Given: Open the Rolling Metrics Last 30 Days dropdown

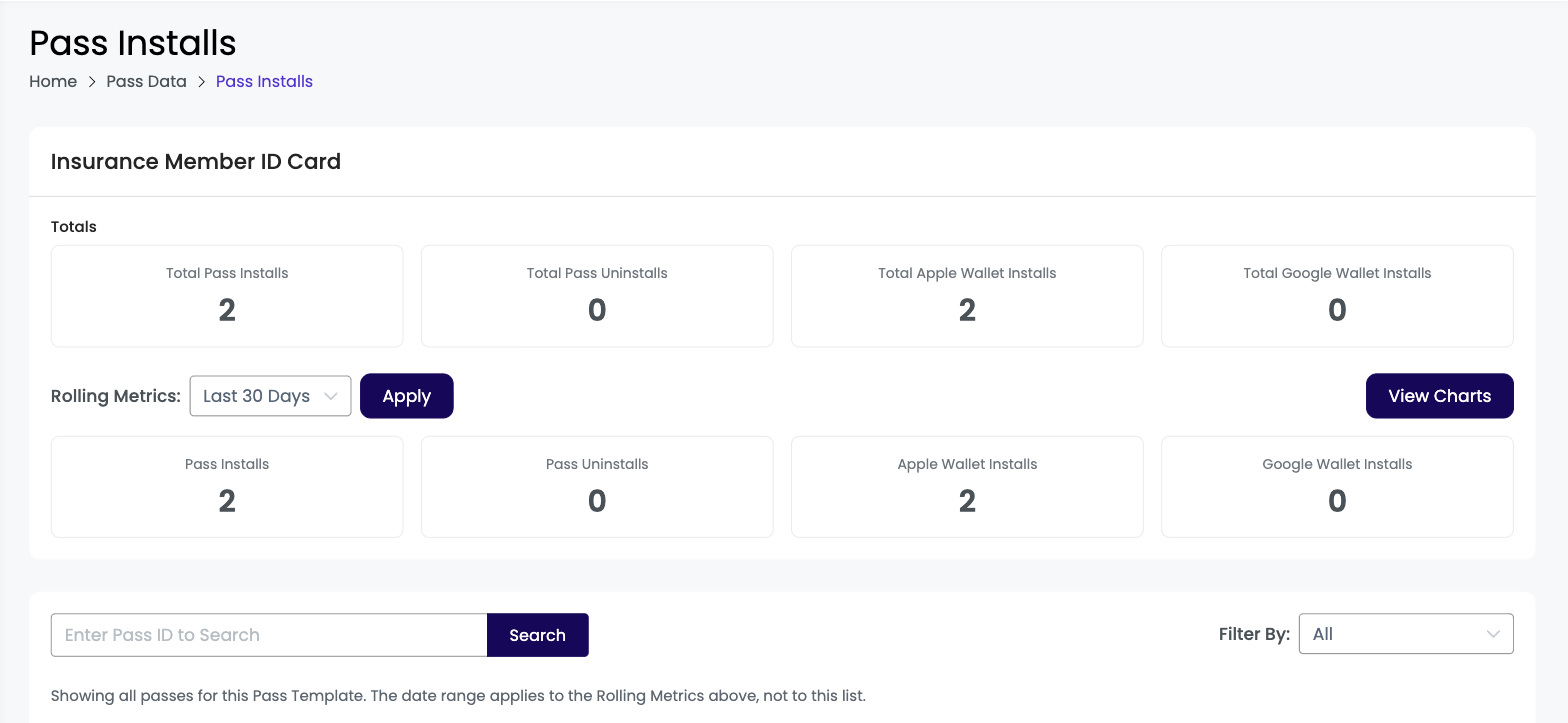Looking at the screenshot, I should coord(270,396).
